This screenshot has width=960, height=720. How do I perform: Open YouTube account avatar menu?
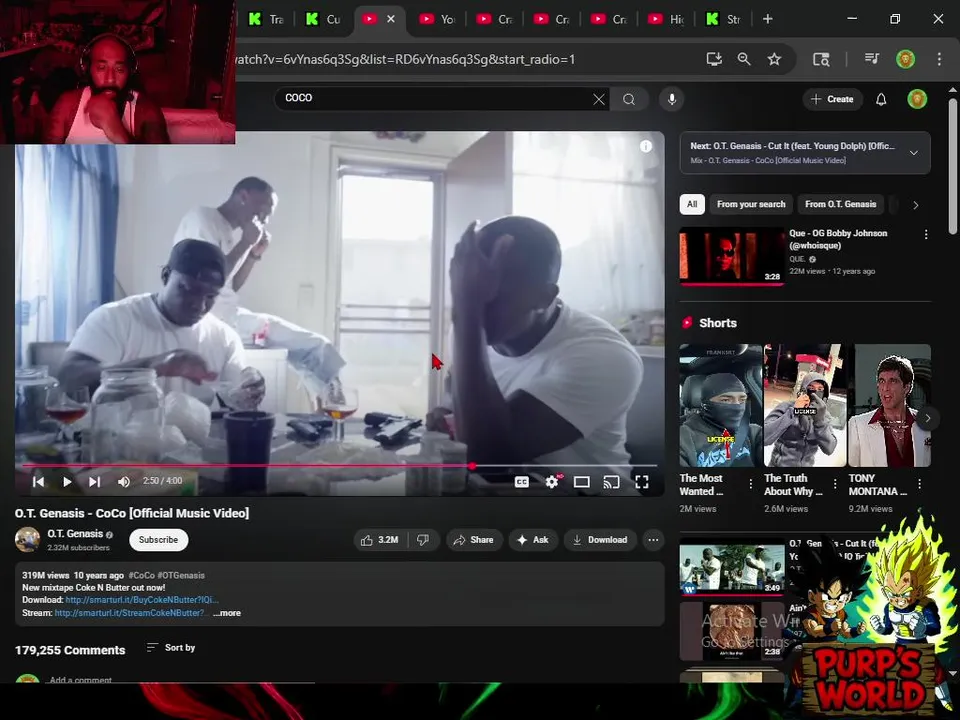[917, 99]
